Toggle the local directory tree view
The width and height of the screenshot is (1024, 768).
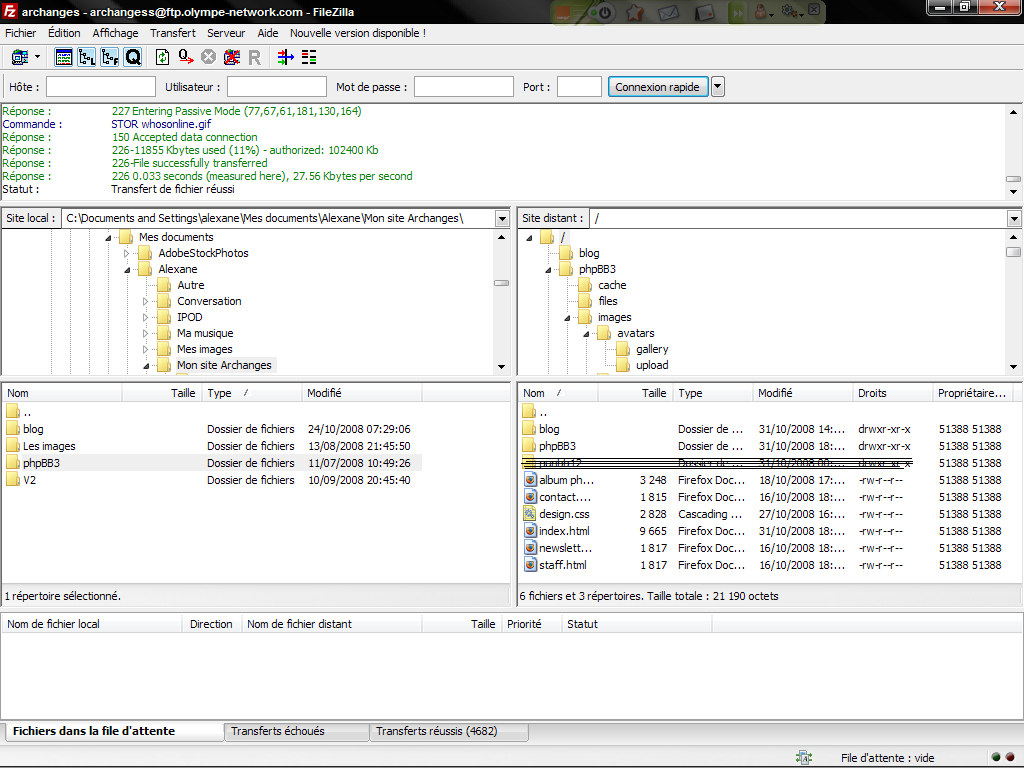(x=87, y=58)
